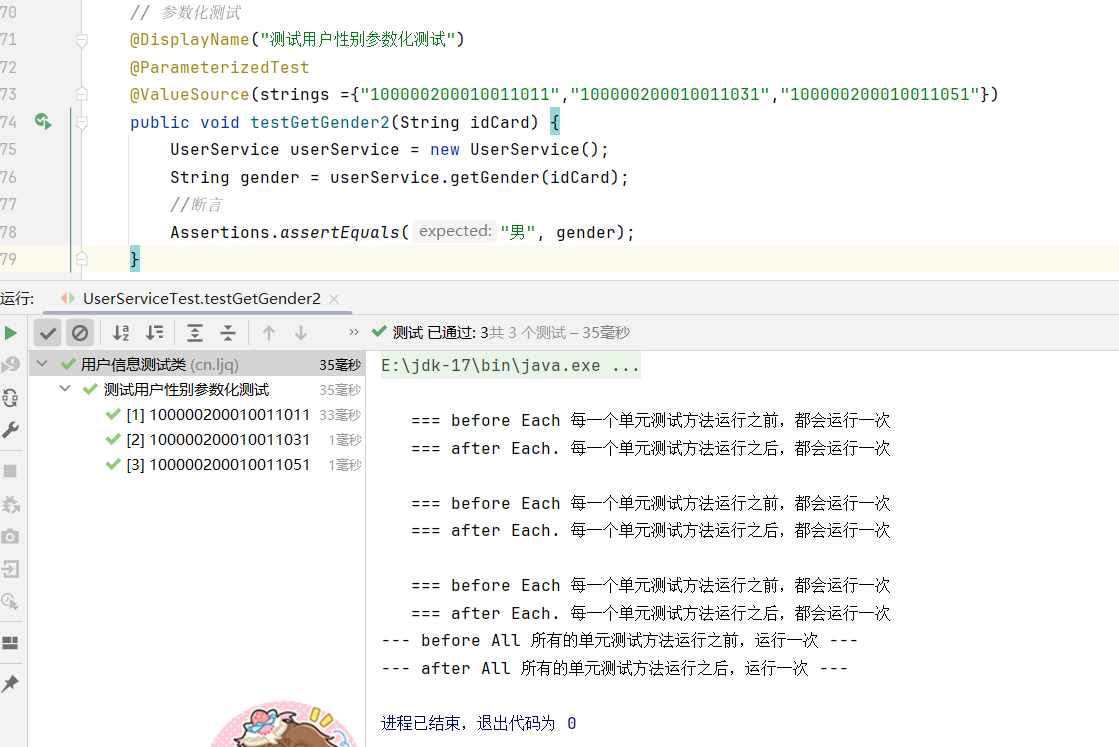Click testGetGender2 method name in editor
The image size is (1119, 747).
coord(320,122)
